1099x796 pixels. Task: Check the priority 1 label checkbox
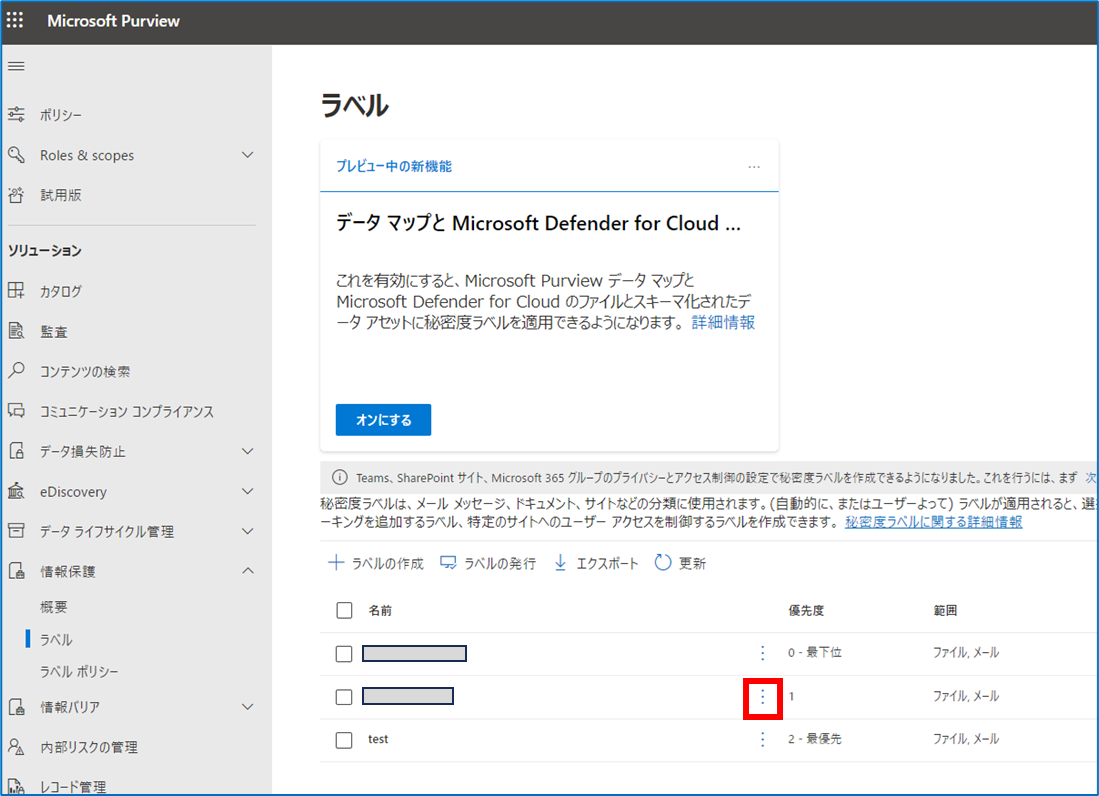click(x=343, y=697)
